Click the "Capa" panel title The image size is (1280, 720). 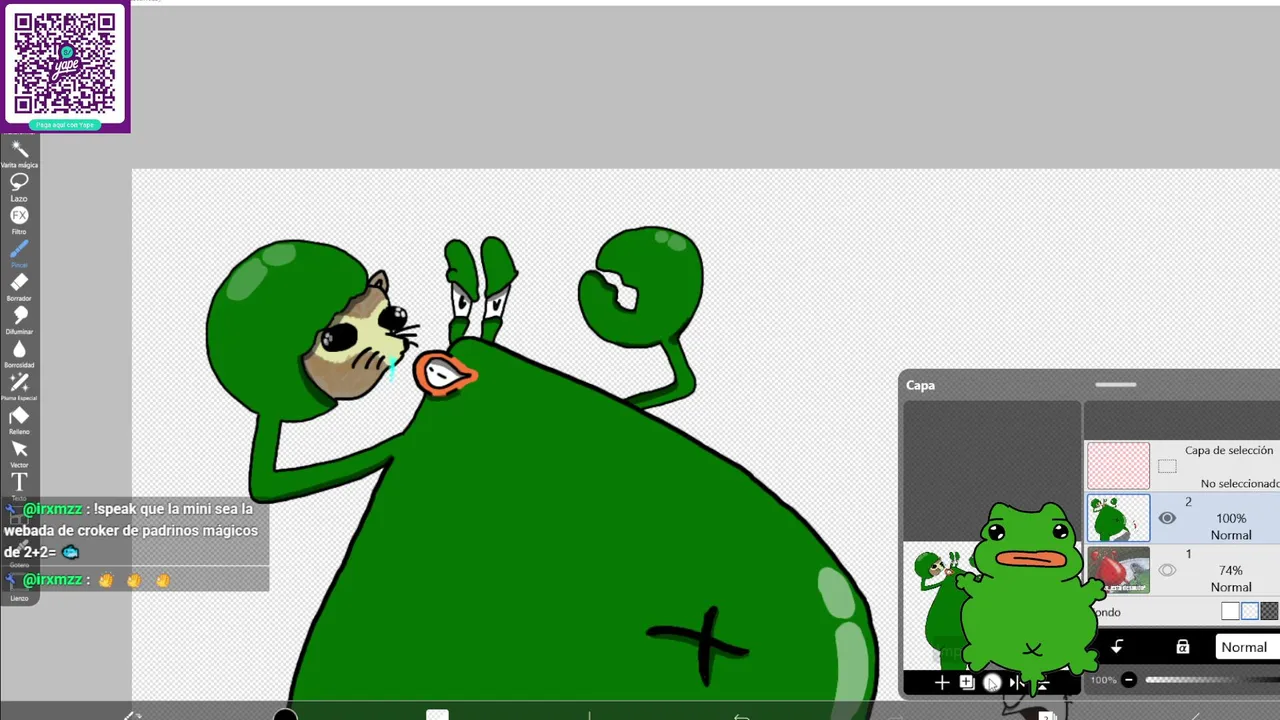tap(920, 385)
